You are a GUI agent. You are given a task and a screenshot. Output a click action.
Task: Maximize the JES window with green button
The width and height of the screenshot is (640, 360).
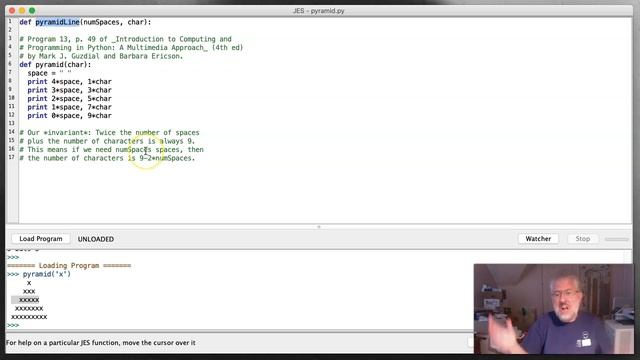pos(32,11)
